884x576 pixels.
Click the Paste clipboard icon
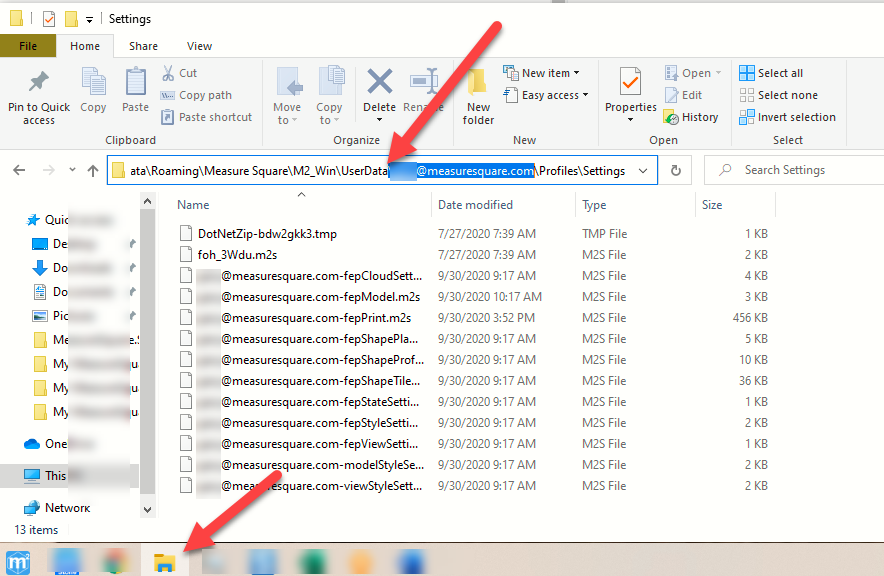pos(135,82)
